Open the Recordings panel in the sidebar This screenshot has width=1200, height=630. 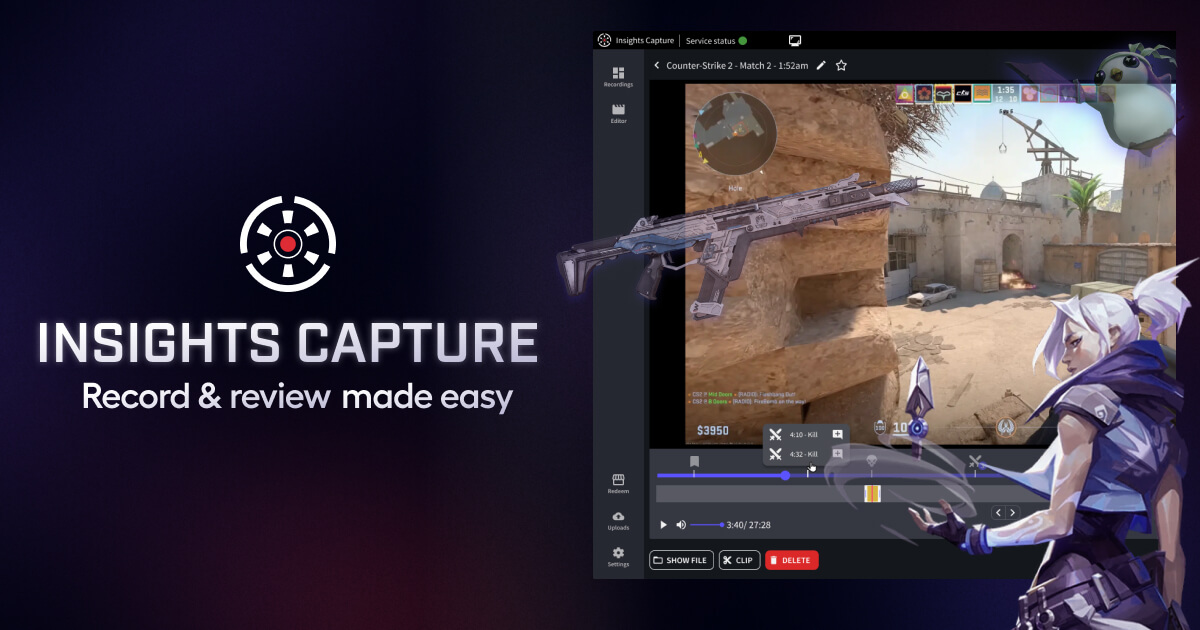coord(618,76)
